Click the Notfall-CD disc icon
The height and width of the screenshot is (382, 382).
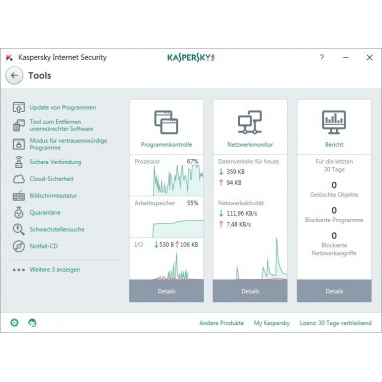click(x=19, y=246)
